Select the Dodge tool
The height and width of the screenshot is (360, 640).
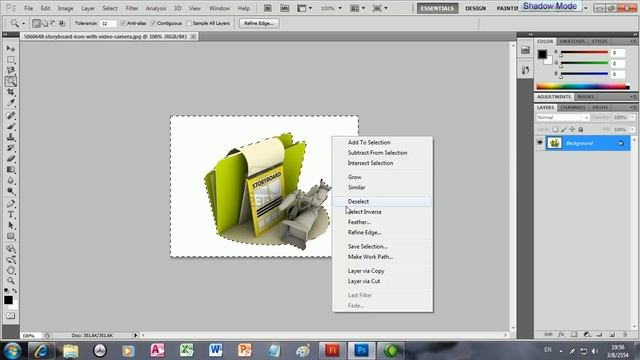coord(11,191)
